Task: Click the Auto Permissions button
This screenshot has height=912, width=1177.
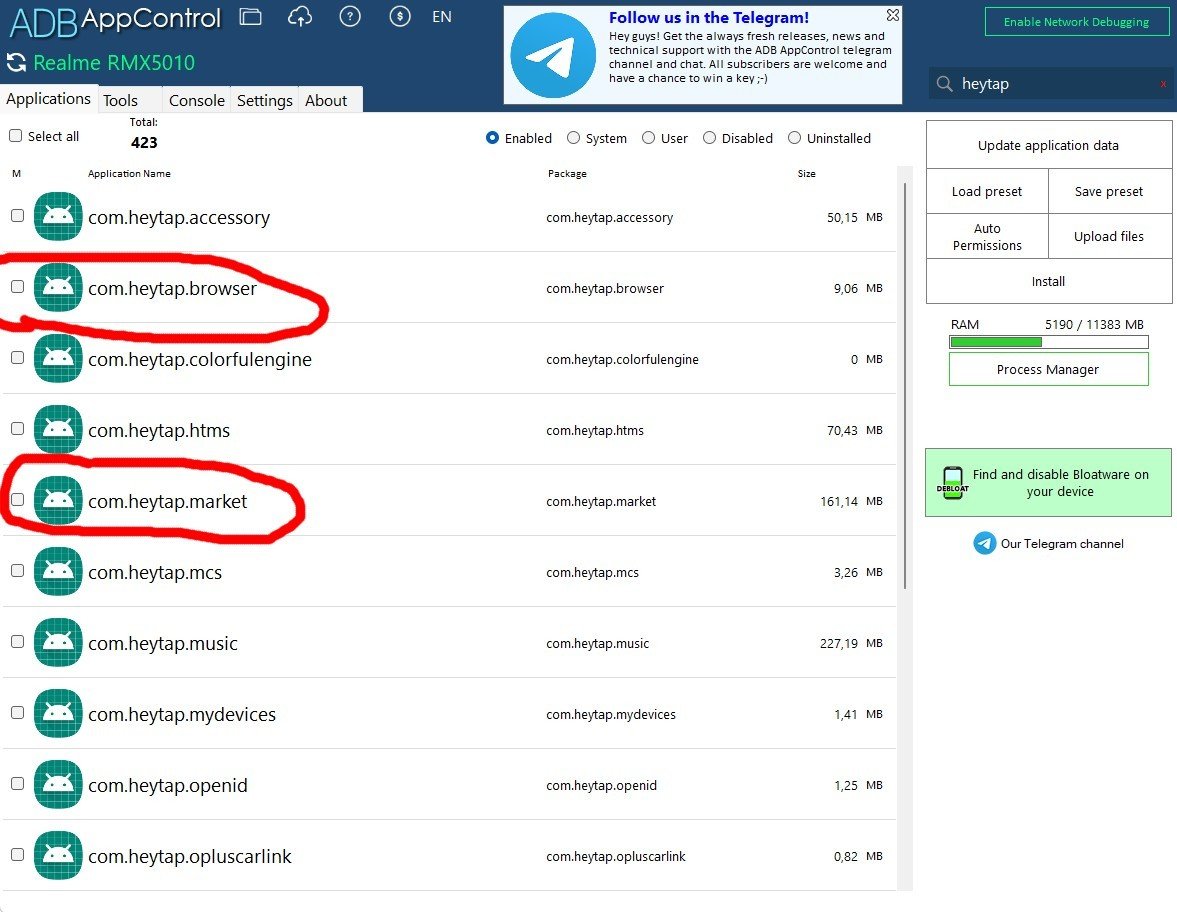Action: point(986,236)
